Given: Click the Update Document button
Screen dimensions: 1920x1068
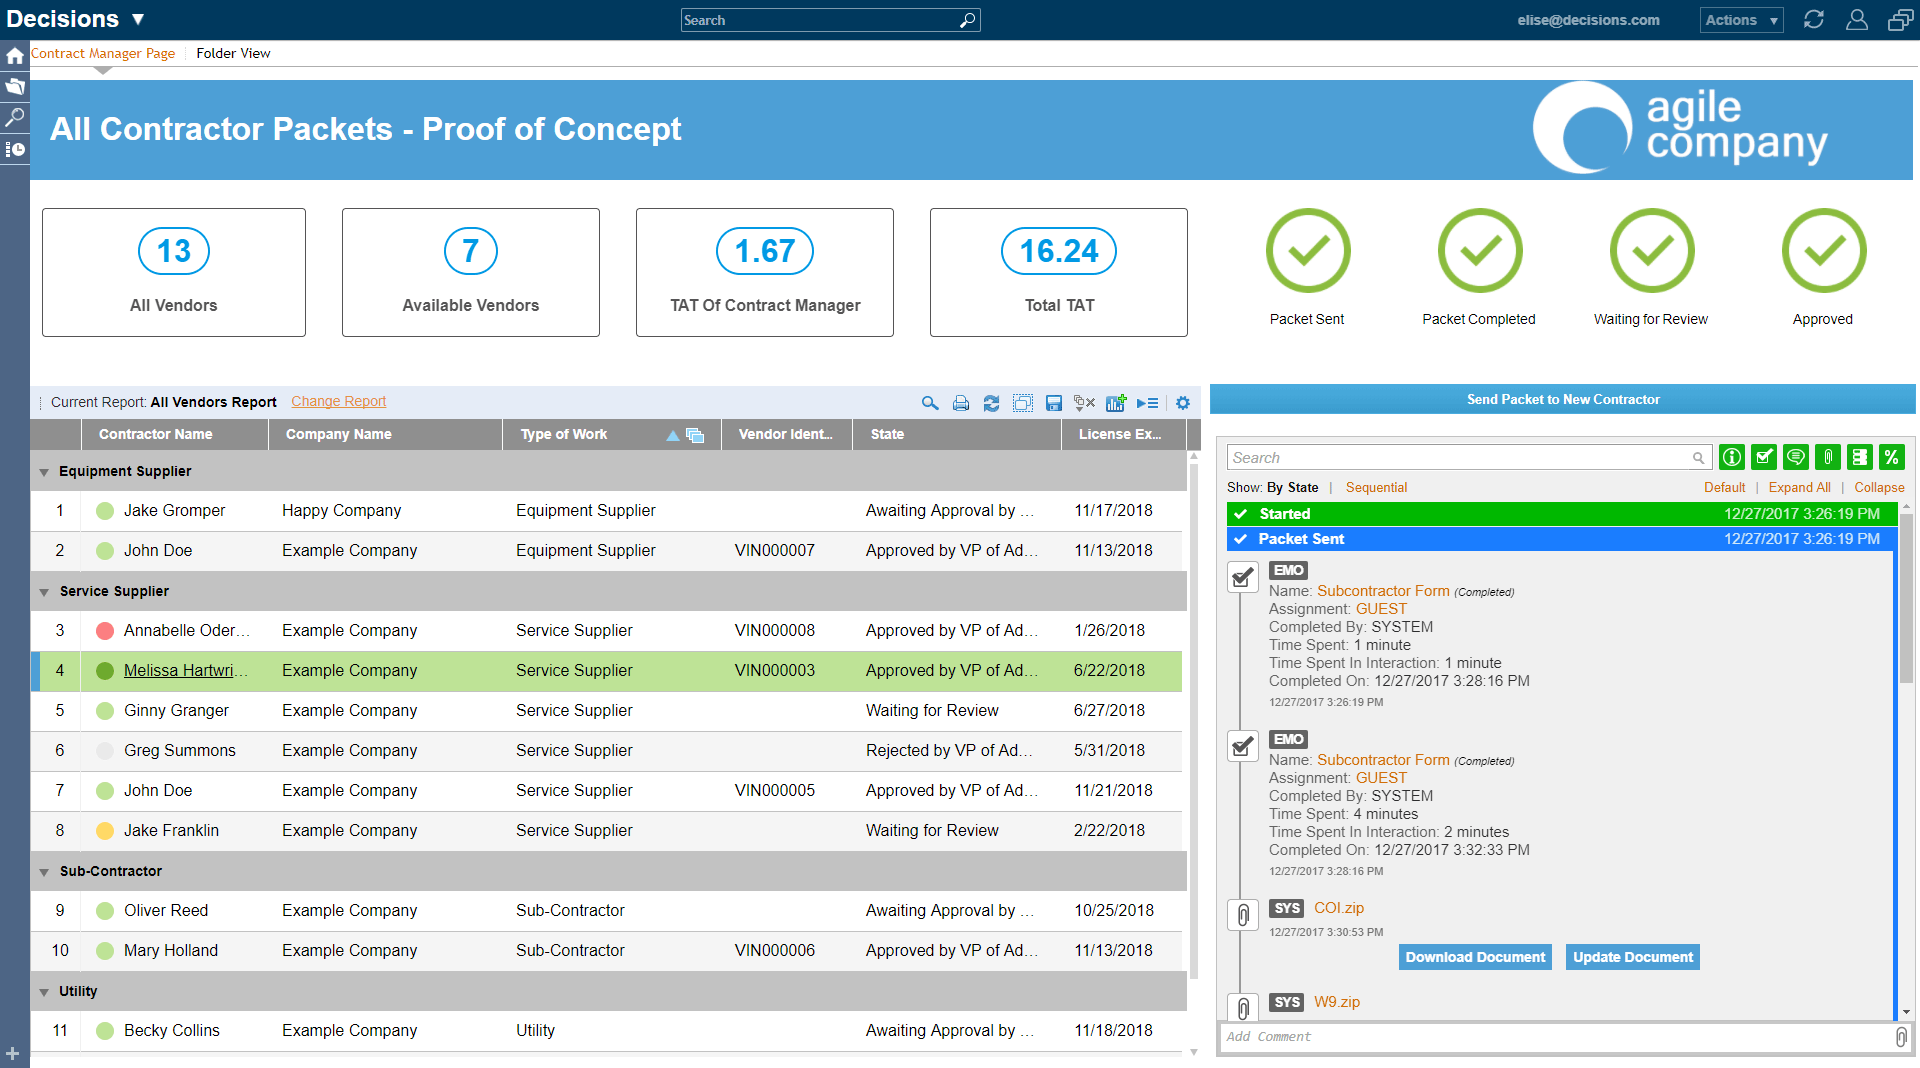Looking at the screenshot, I should [1633, 957].
